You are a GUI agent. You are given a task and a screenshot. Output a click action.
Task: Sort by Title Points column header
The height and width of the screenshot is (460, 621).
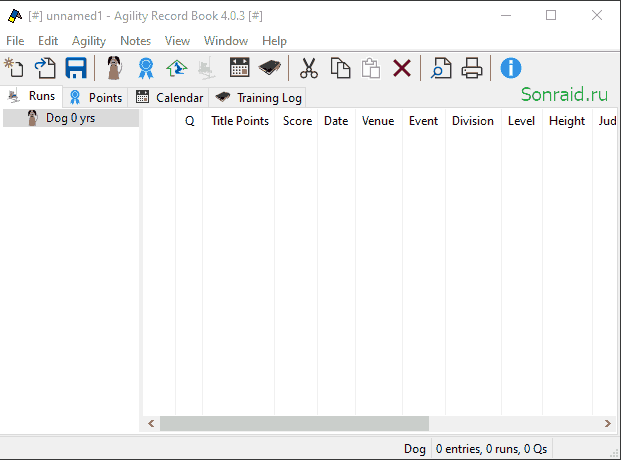click(x=240, y=121)
